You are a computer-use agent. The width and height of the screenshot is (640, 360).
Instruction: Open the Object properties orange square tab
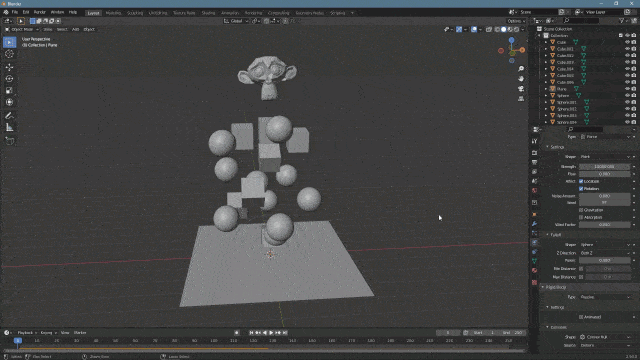(534, 214)
